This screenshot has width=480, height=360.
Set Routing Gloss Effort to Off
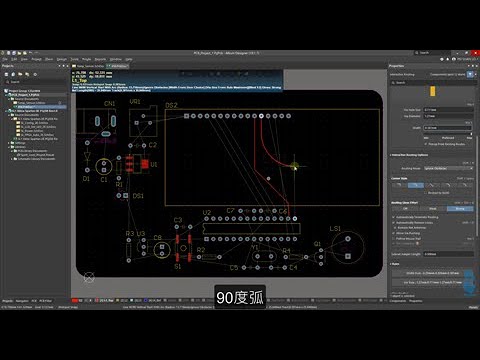click(405, 209)
